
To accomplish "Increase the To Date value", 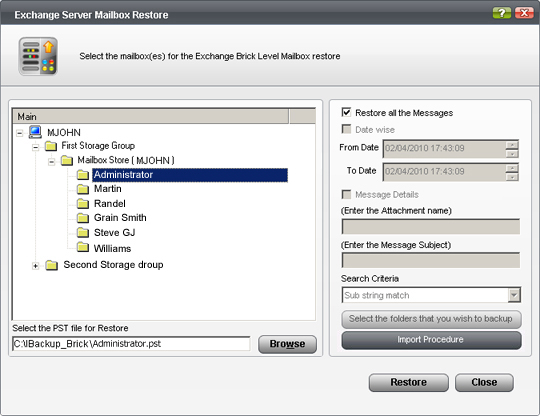I will (x=512, y=168).
